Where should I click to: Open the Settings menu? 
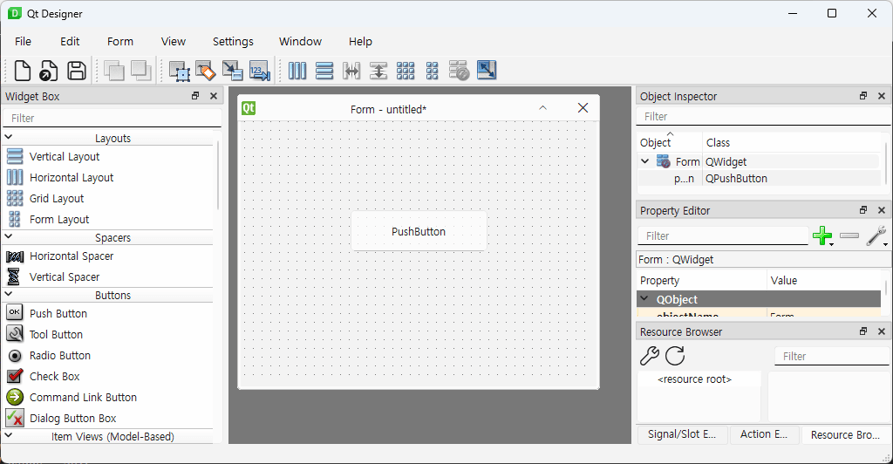[233, 42]
